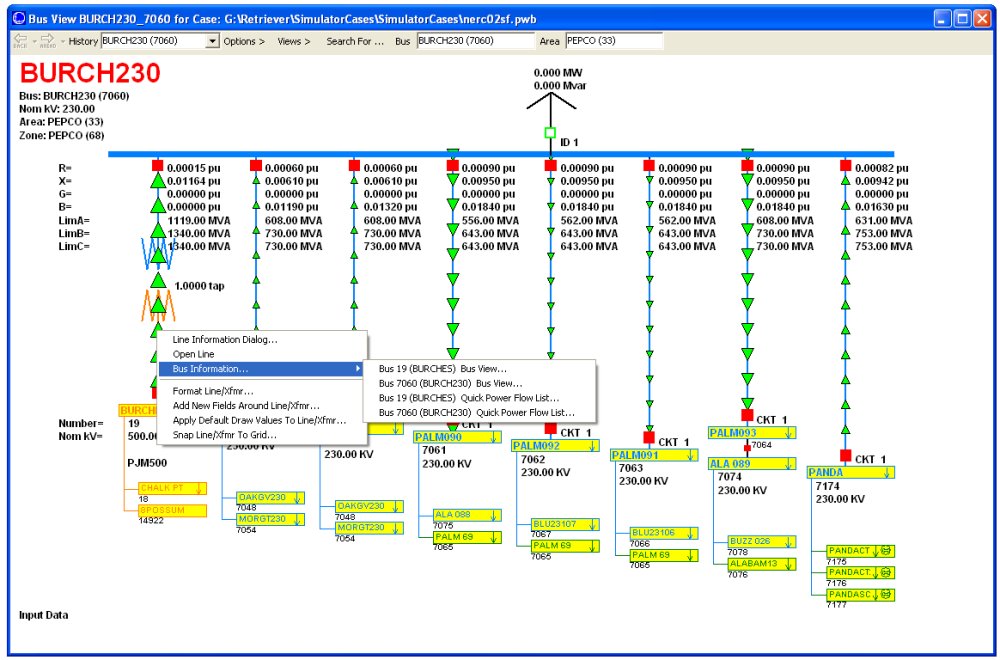Choose Open Line from context menu
1000x660 pixels.
pos(193,354)
